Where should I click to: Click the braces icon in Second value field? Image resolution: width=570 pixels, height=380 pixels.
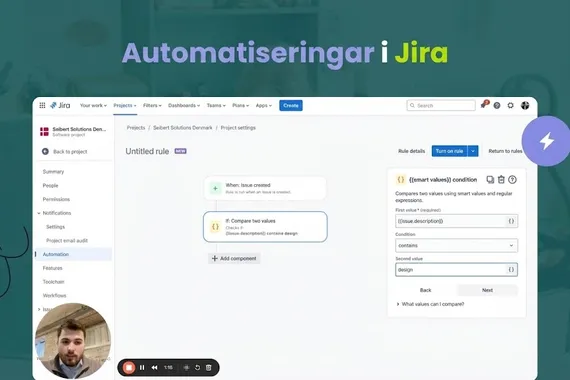click(x=511, y=270)
